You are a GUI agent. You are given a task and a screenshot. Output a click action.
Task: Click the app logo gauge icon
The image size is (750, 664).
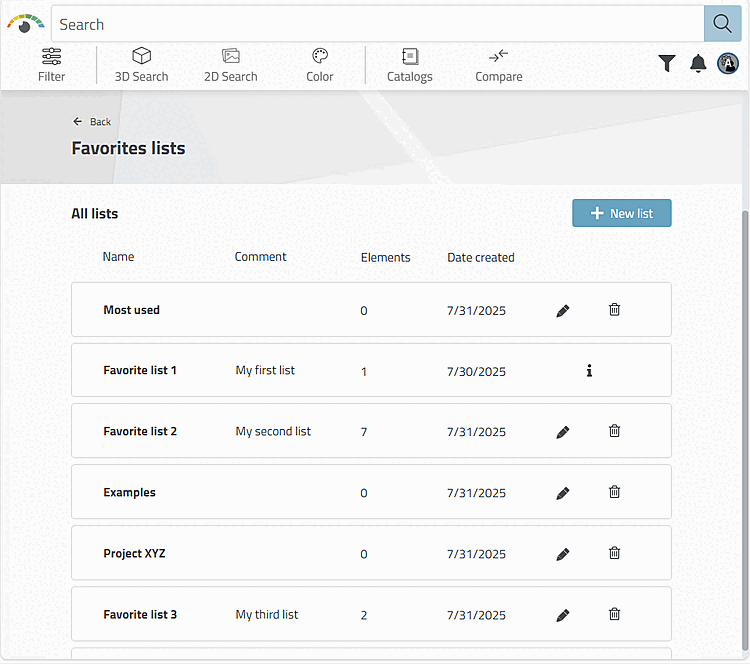[25, 23]
